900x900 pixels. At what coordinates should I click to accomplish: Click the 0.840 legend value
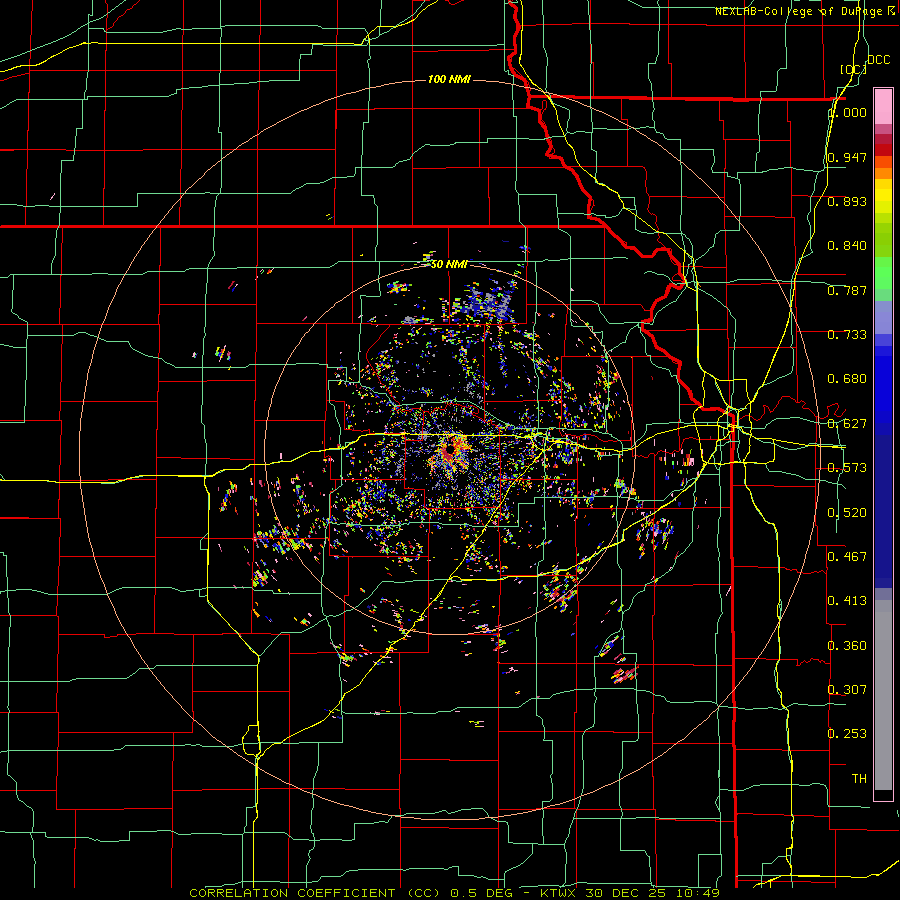coord(847,246)
